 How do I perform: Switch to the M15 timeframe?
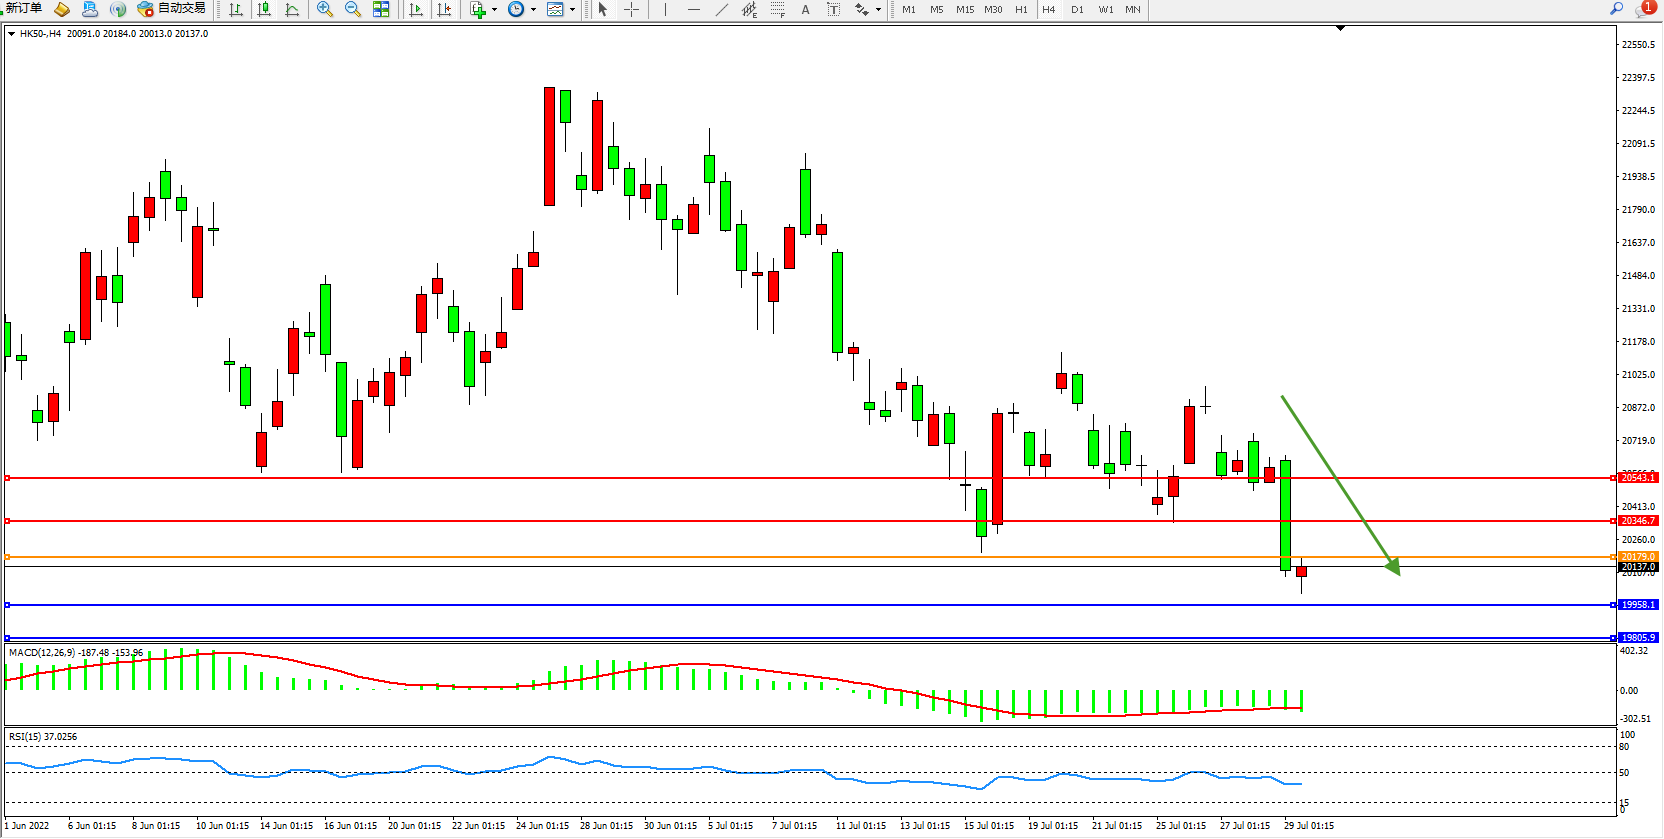tap(964, 9)
